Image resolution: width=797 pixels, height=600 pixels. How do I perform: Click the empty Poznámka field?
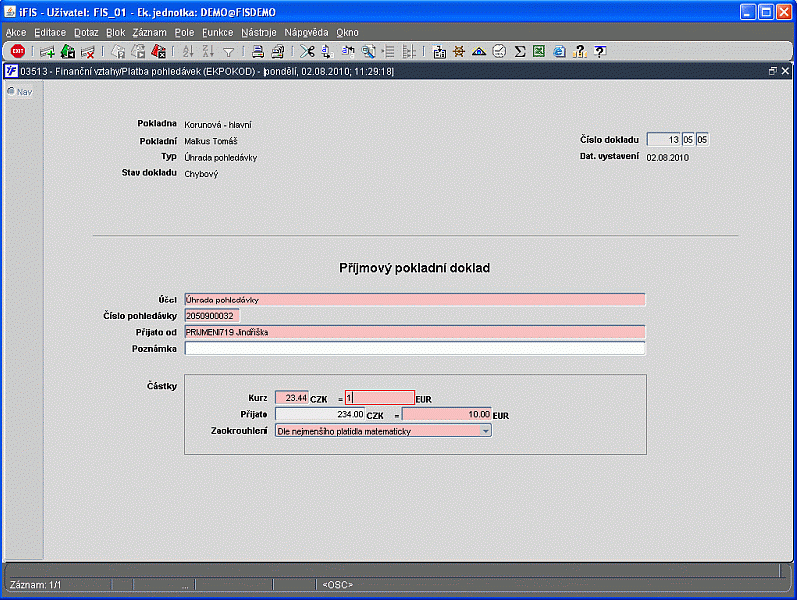tap(415, 348)
